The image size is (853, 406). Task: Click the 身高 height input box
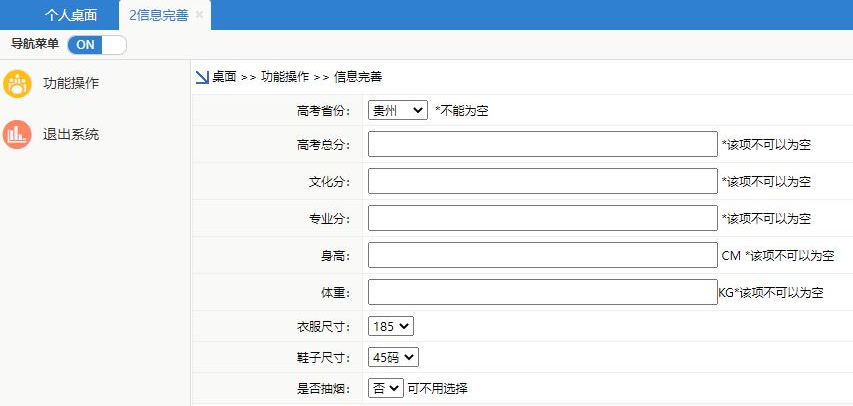542,256
